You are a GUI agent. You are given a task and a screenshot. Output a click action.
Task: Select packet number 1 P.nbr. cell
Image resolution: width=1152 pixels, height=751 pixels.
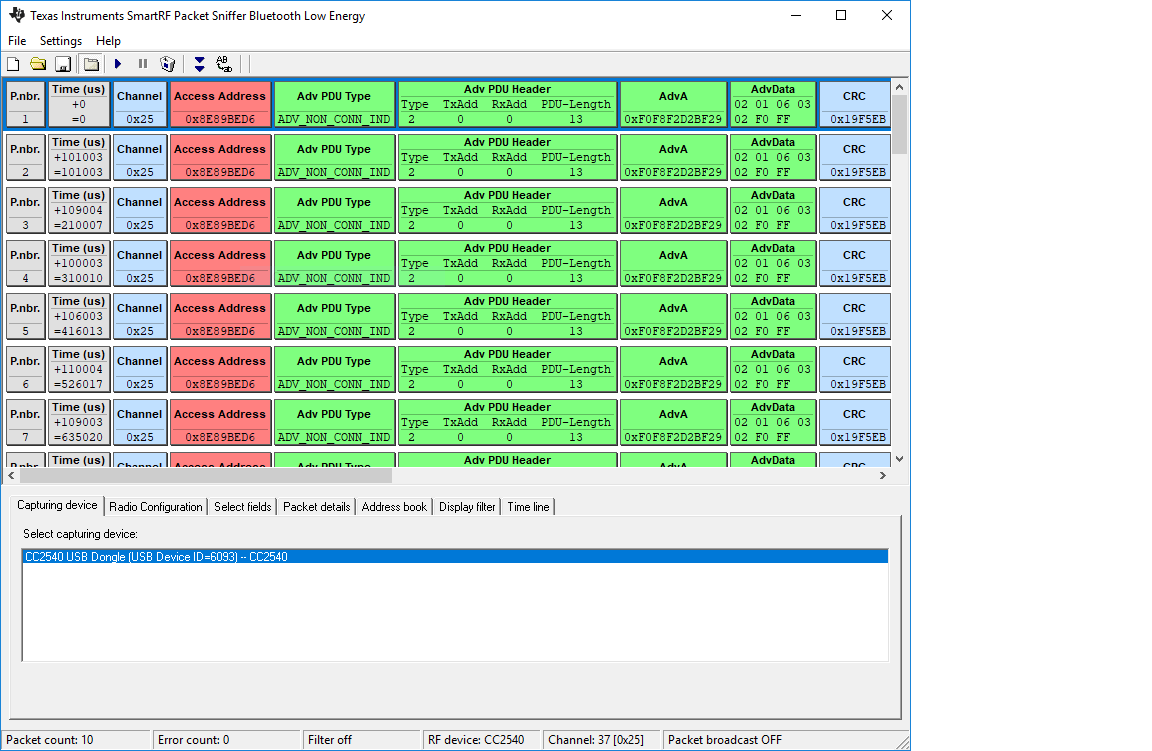[25, 104]
